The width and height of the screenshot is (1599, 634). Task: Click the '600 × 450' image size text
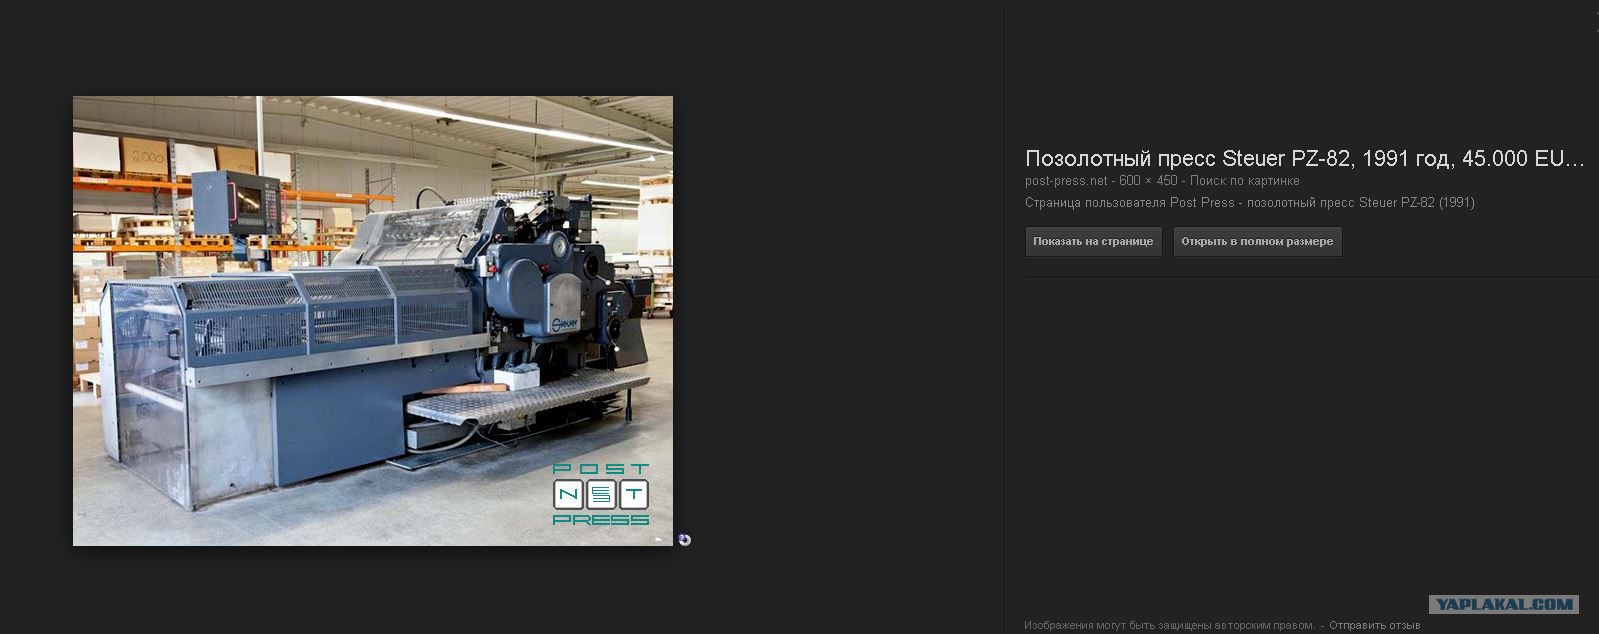tap(1148, 181)
